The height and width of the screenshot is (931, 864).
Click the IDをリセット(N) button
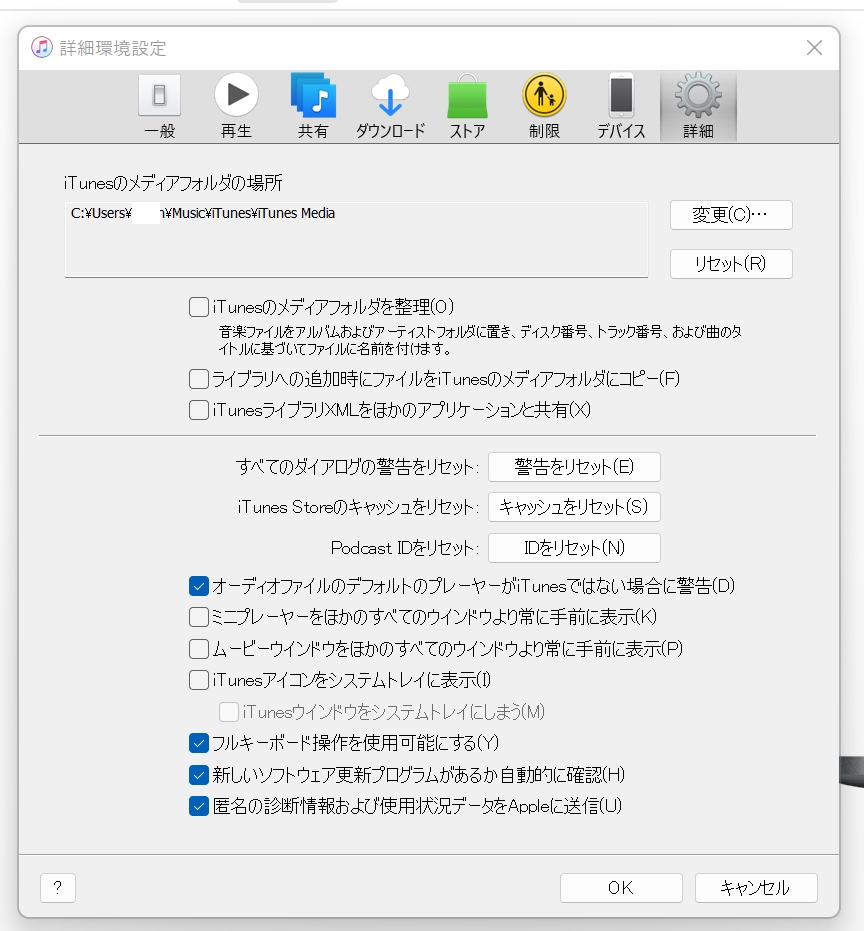pos(574,547)
